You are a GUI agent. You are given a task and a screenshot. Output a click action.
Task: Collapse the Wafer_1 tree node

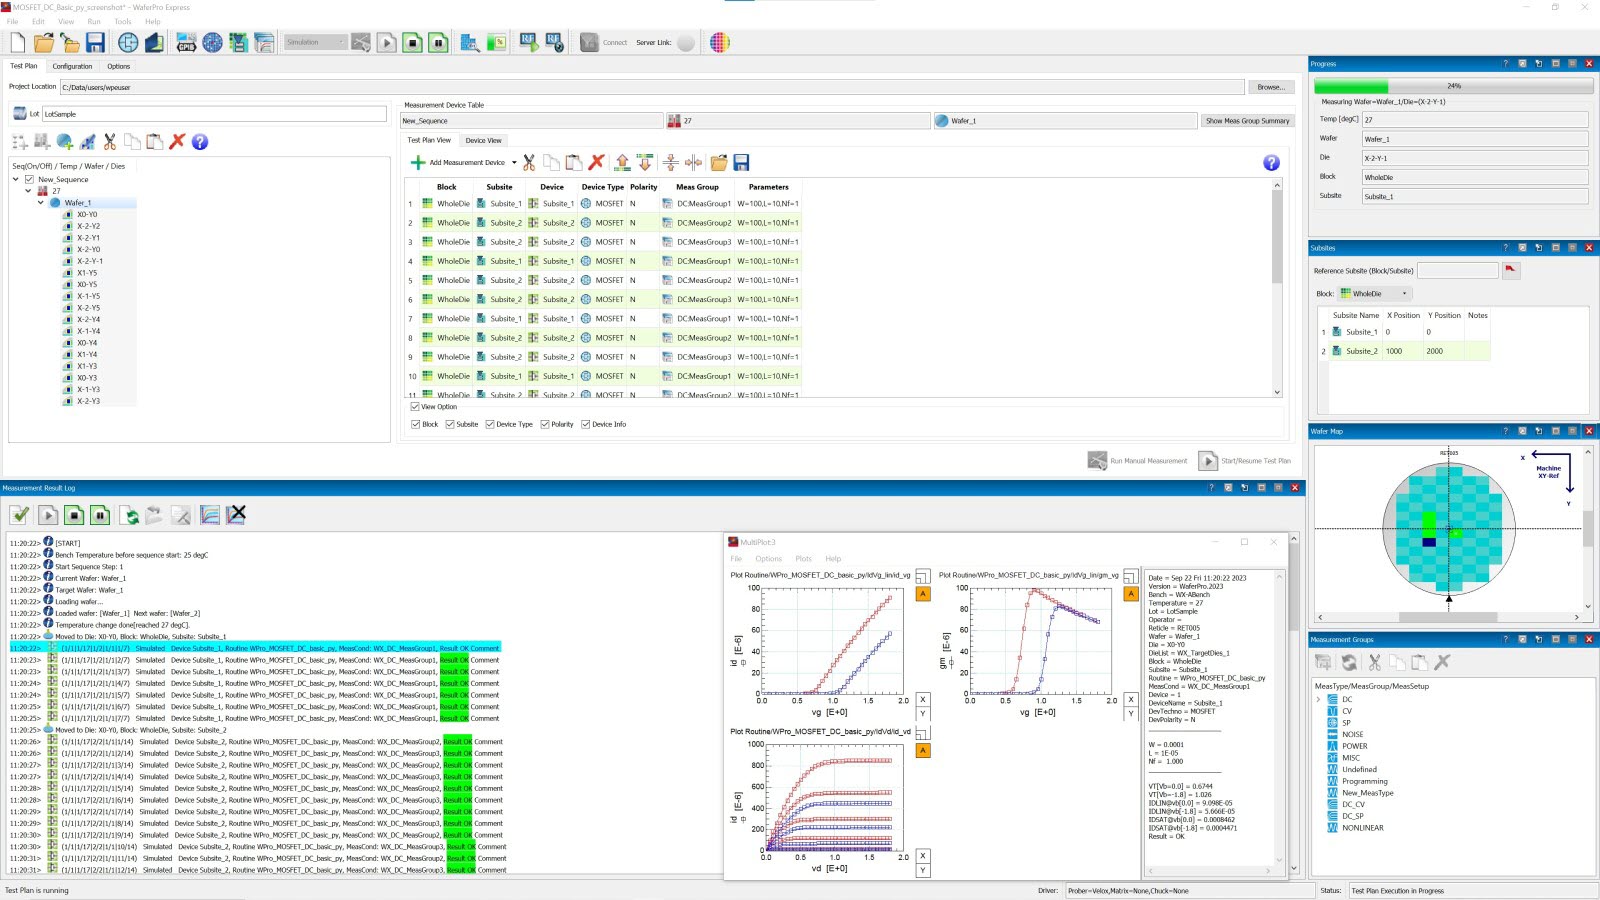(41, 203)
